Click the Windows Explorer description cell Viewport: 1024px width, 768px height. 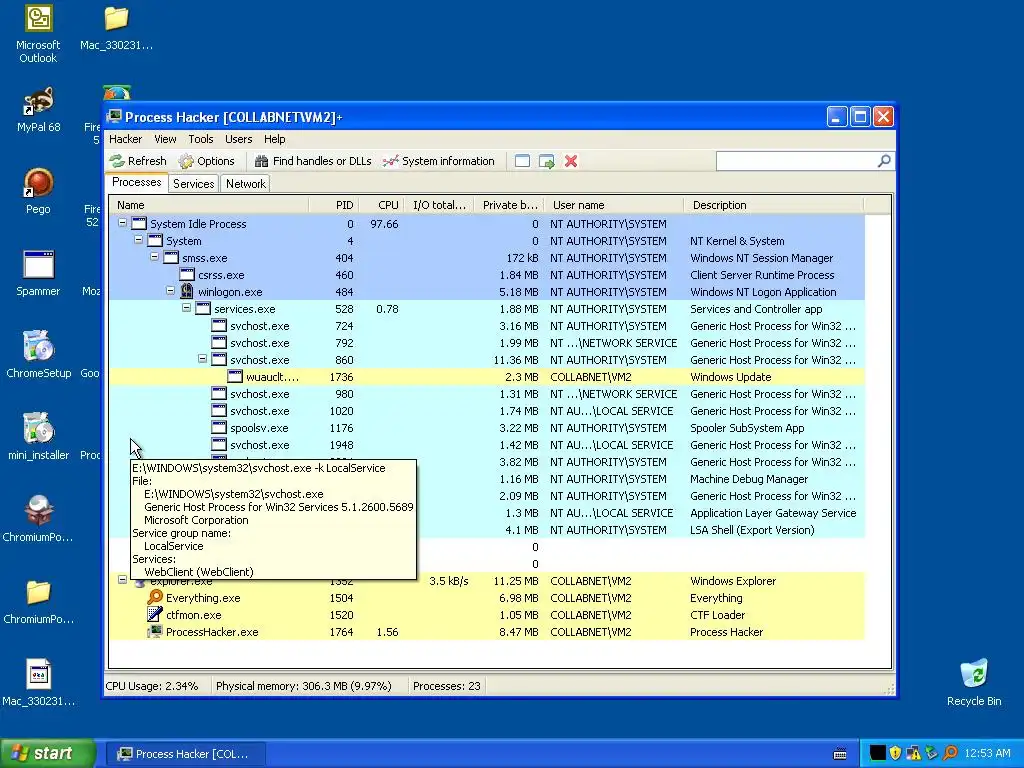point(733,581)
